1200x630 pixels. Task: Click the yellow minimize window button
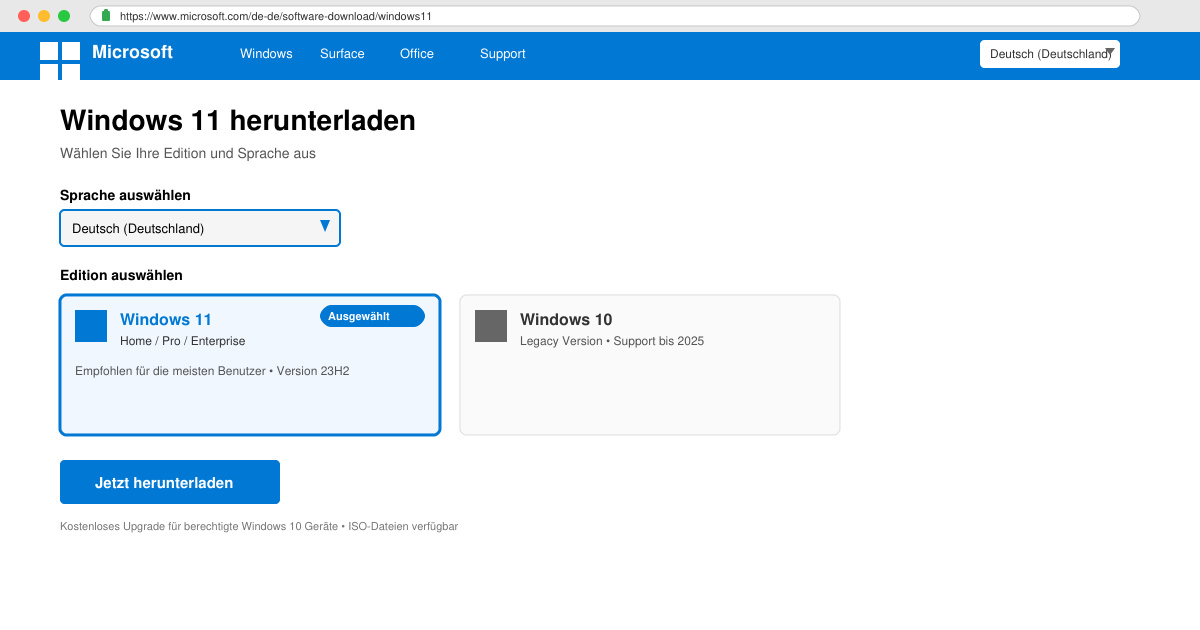click(44, 16)
